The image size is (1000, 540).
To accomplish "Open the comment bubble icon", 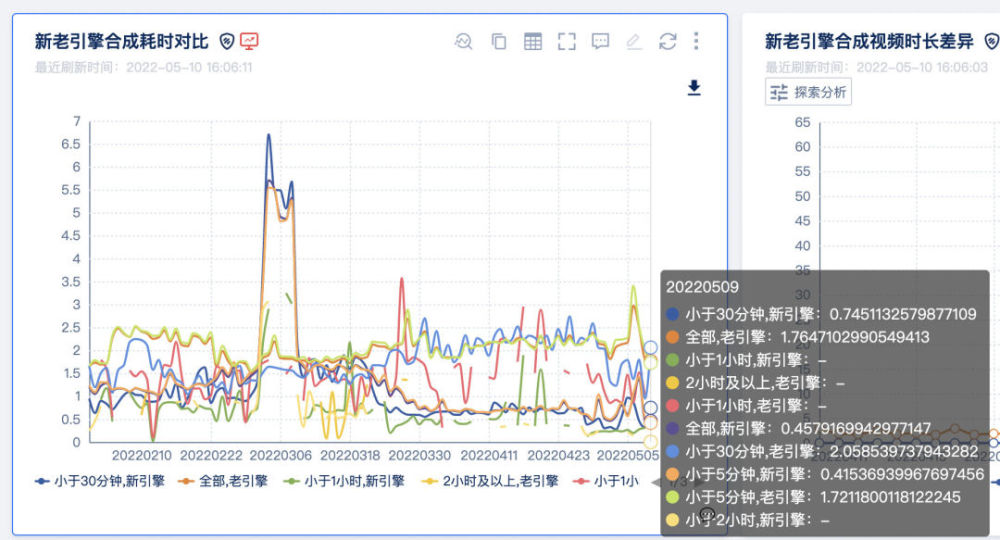I will click(x=600, y=42).
